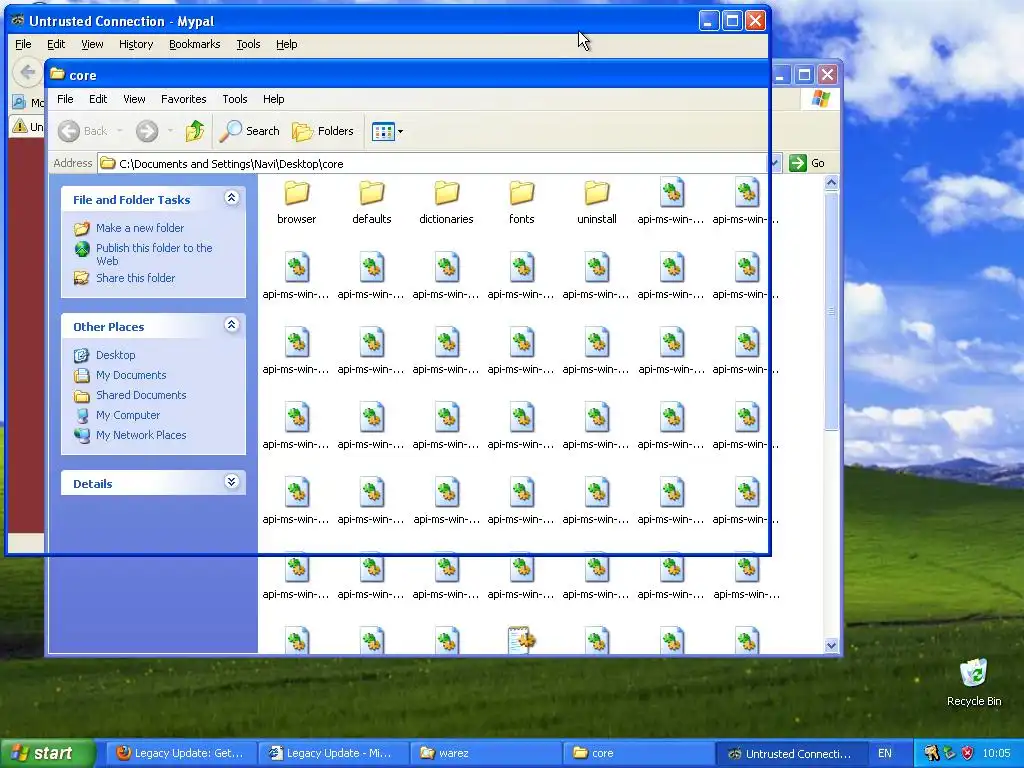
Task: Click scrollbar down arrow in core window
Action: [831, 645]
